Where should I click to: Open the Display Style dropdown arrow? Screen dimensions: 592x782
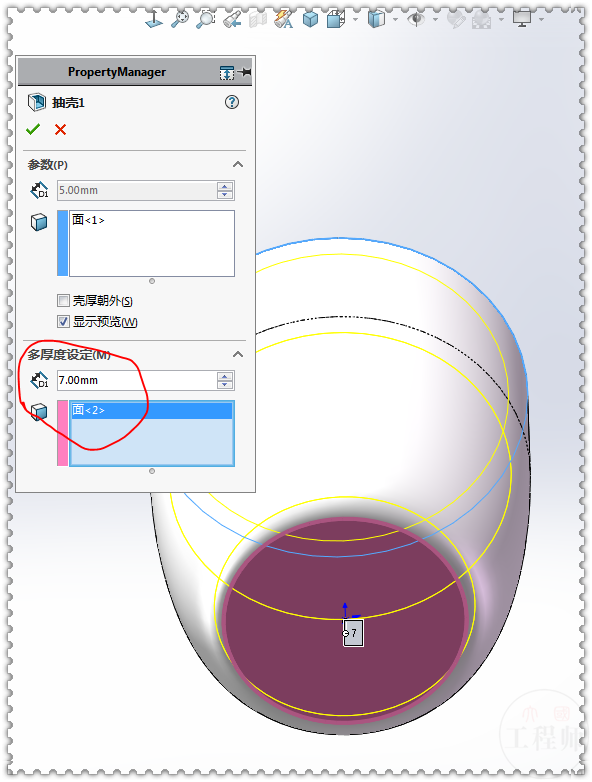[x=395, y=19]
